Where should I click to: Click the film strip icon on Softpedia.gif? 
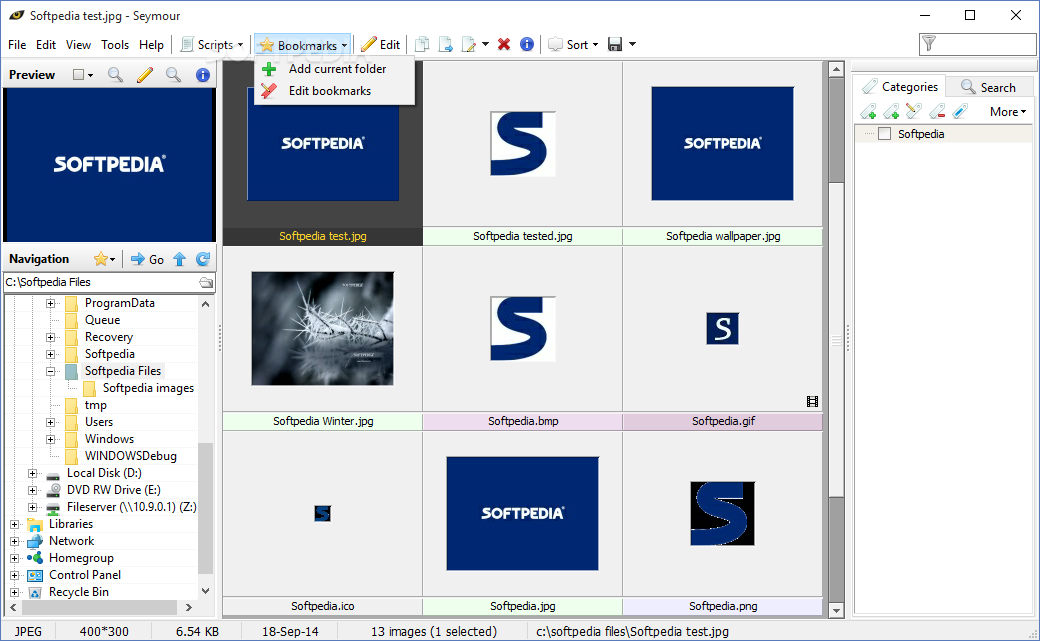812,401
